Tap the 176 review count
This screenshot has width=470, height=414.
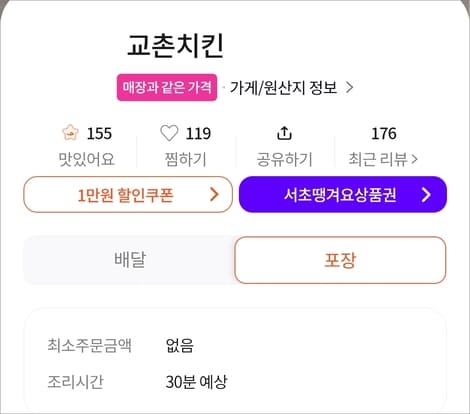pyautogui.click(x=384, y=134)
